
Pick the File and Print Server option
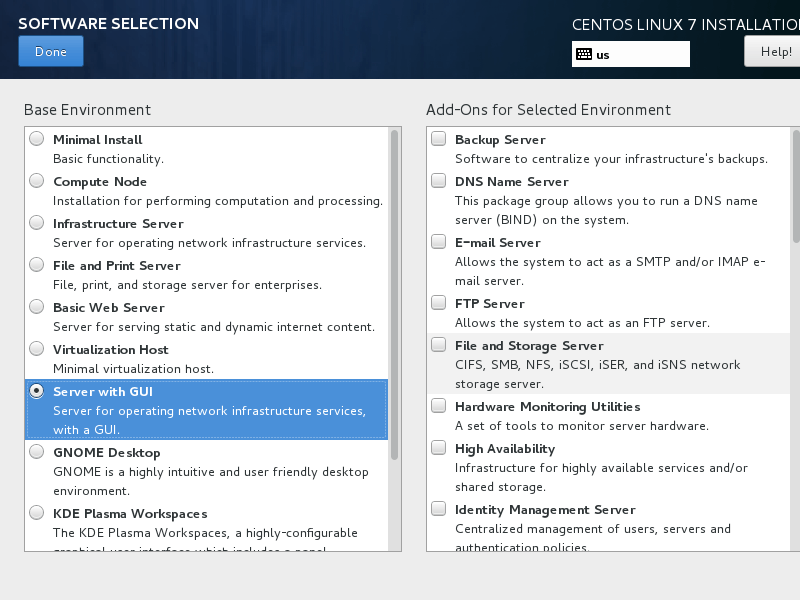pos(36,265)
